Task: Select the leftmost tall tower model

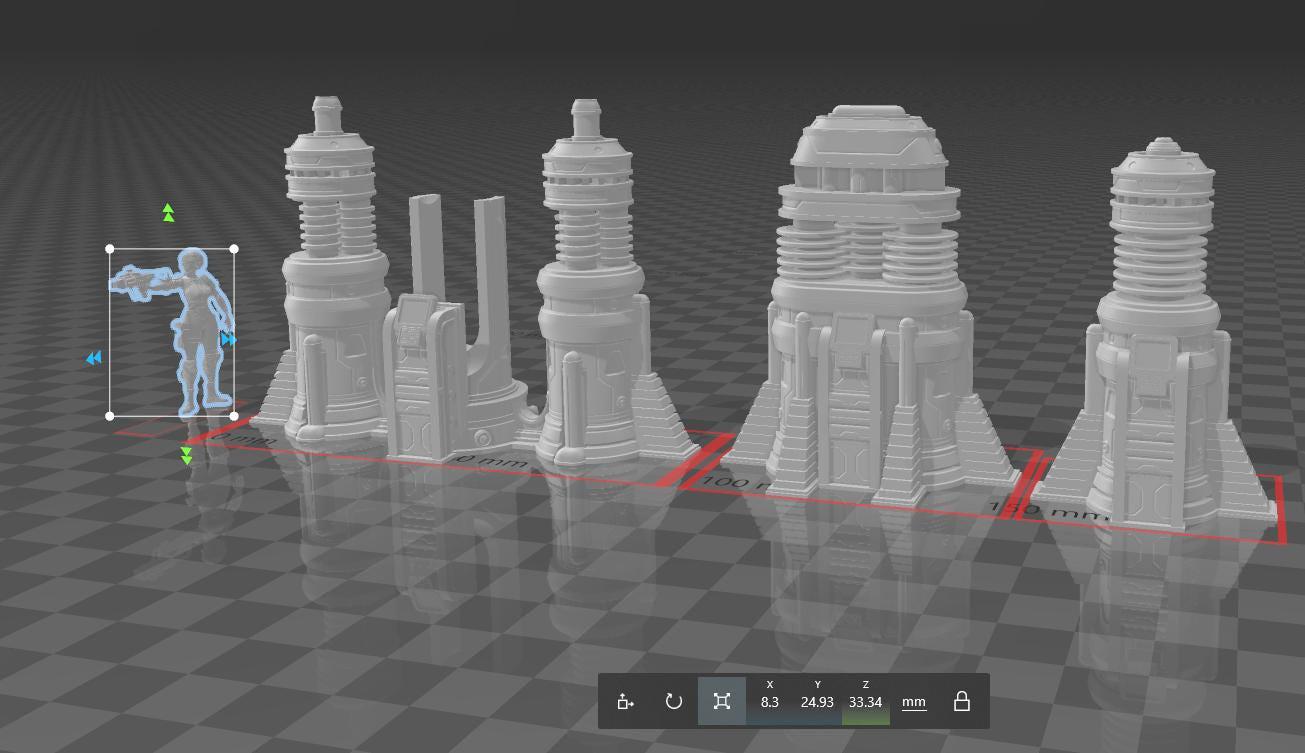Action: (x=330, y=280)
